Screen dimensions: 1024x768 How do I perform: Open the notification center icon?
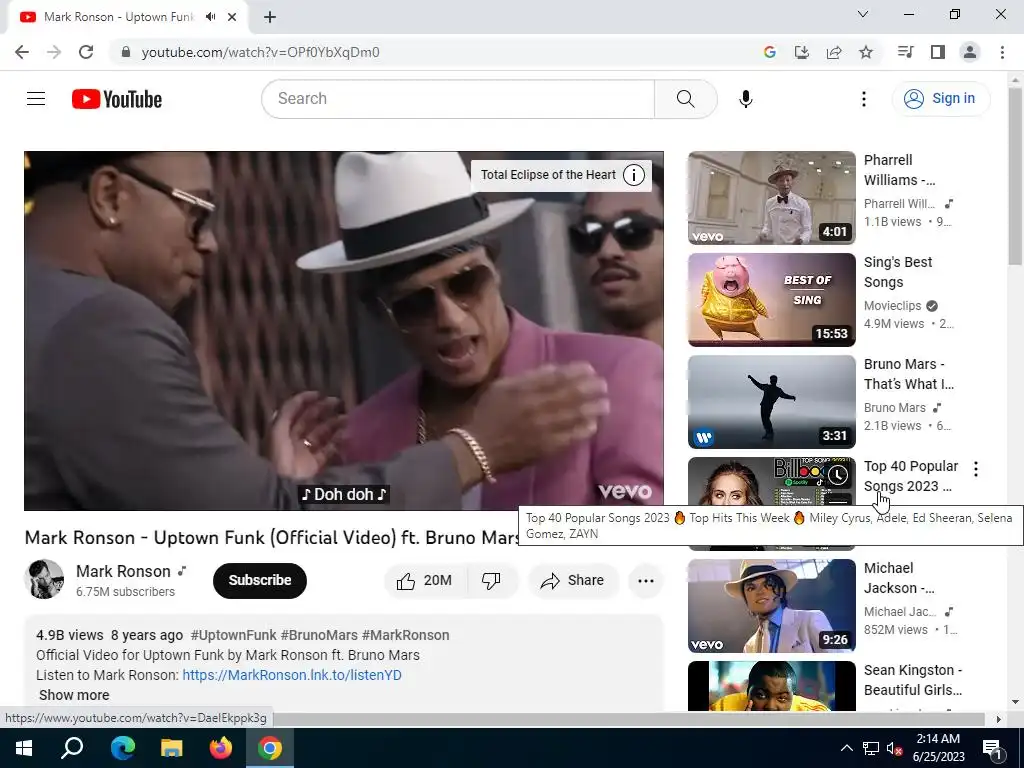pyautogui.click(x=992, y=748)
